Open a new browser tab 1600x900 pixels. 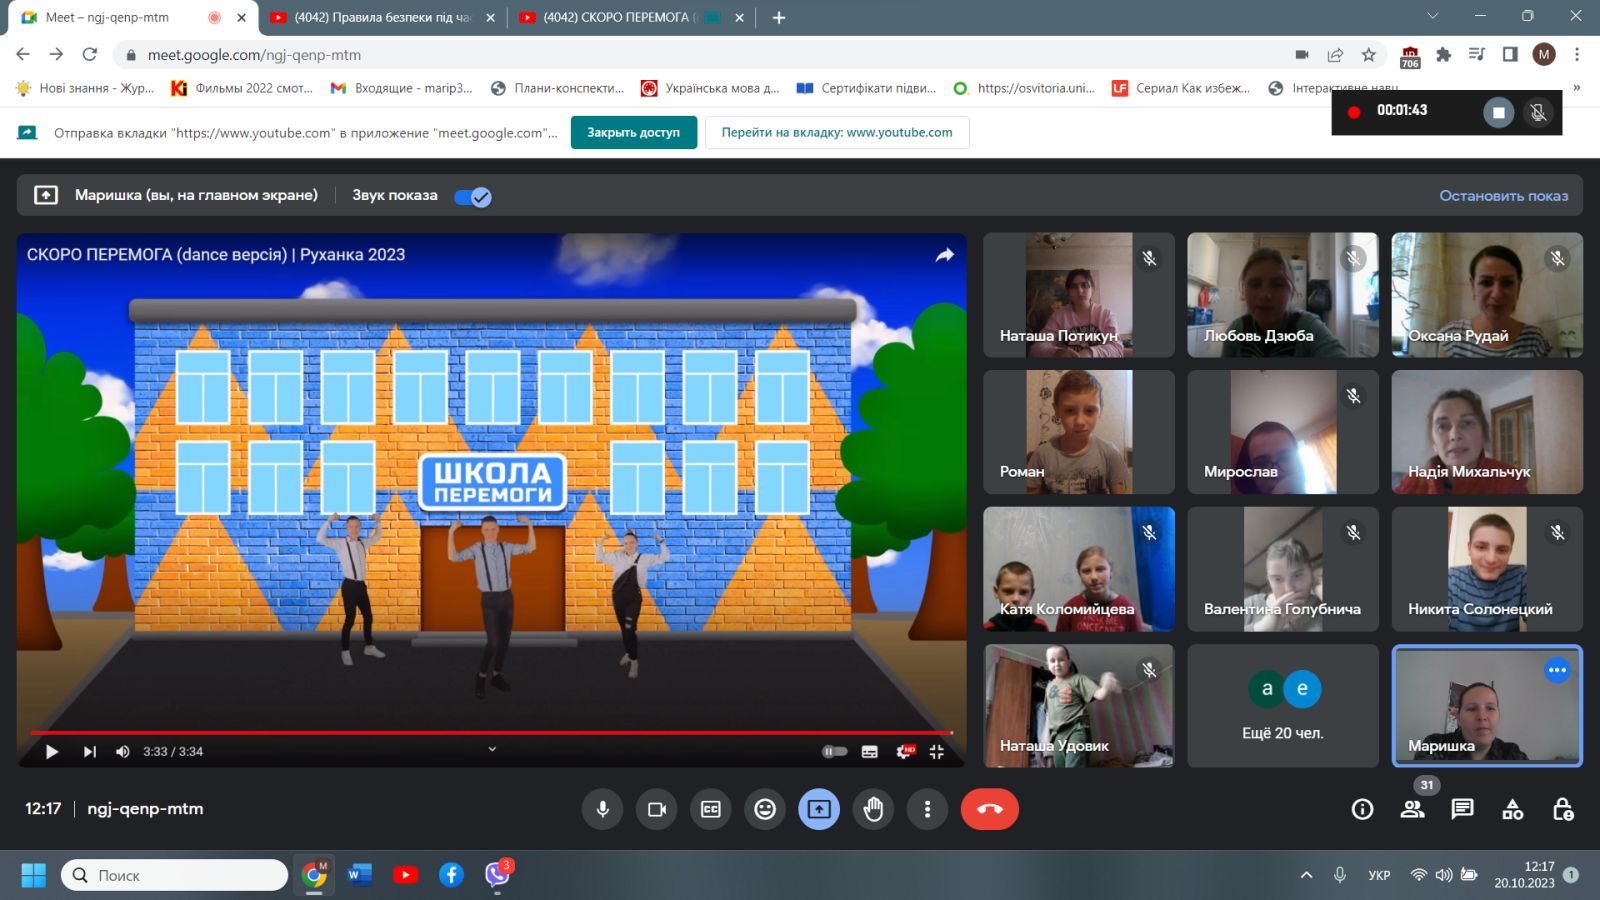tap(779, 17)
